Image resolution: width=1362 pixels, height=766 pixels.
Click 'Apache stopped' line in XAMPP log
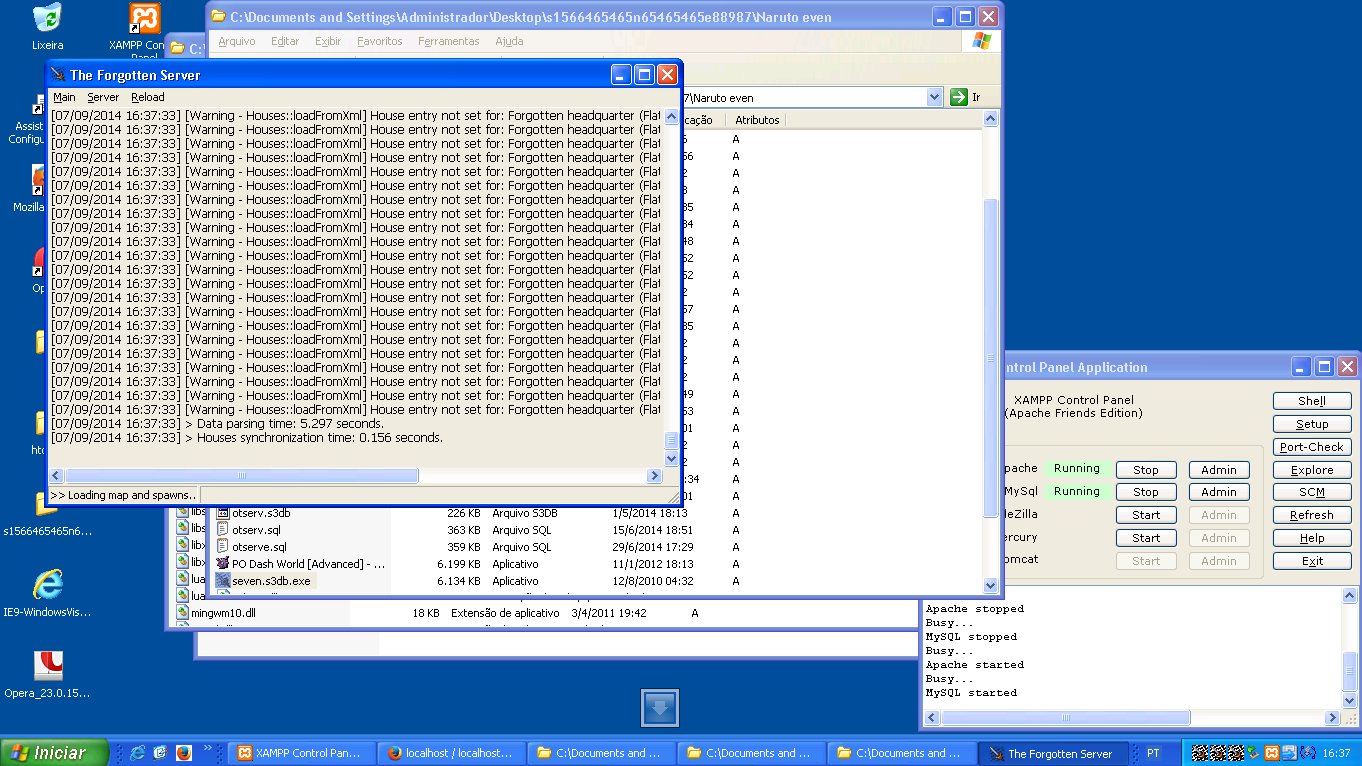click(x=975, y=609)
